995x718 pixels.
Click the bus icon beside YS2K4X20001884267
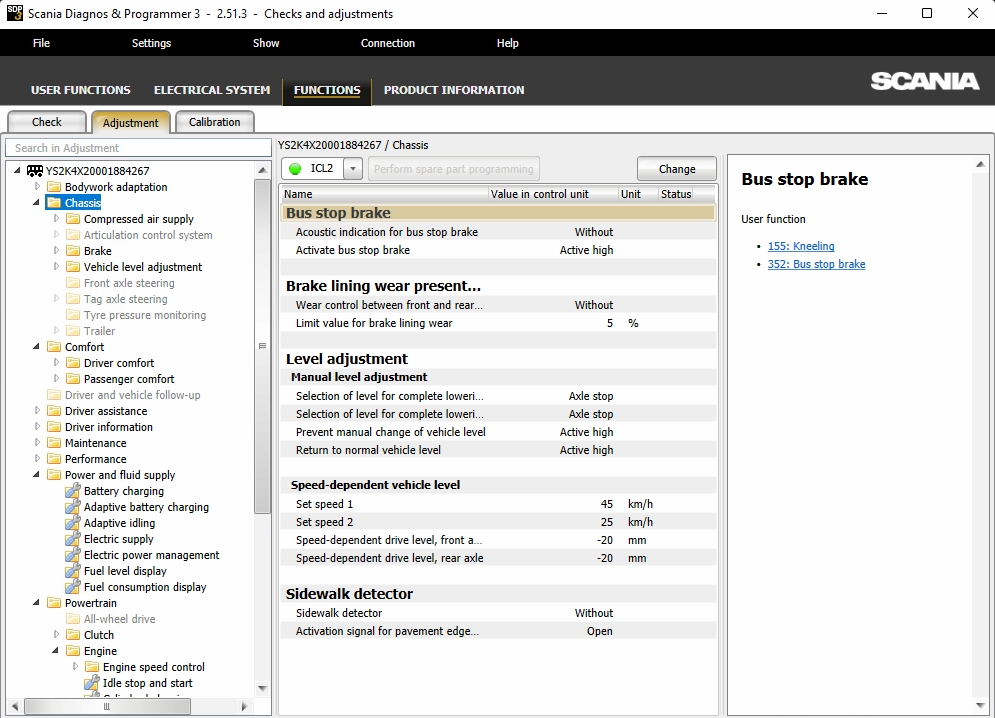pyautogui.click(x=35, y=171)
